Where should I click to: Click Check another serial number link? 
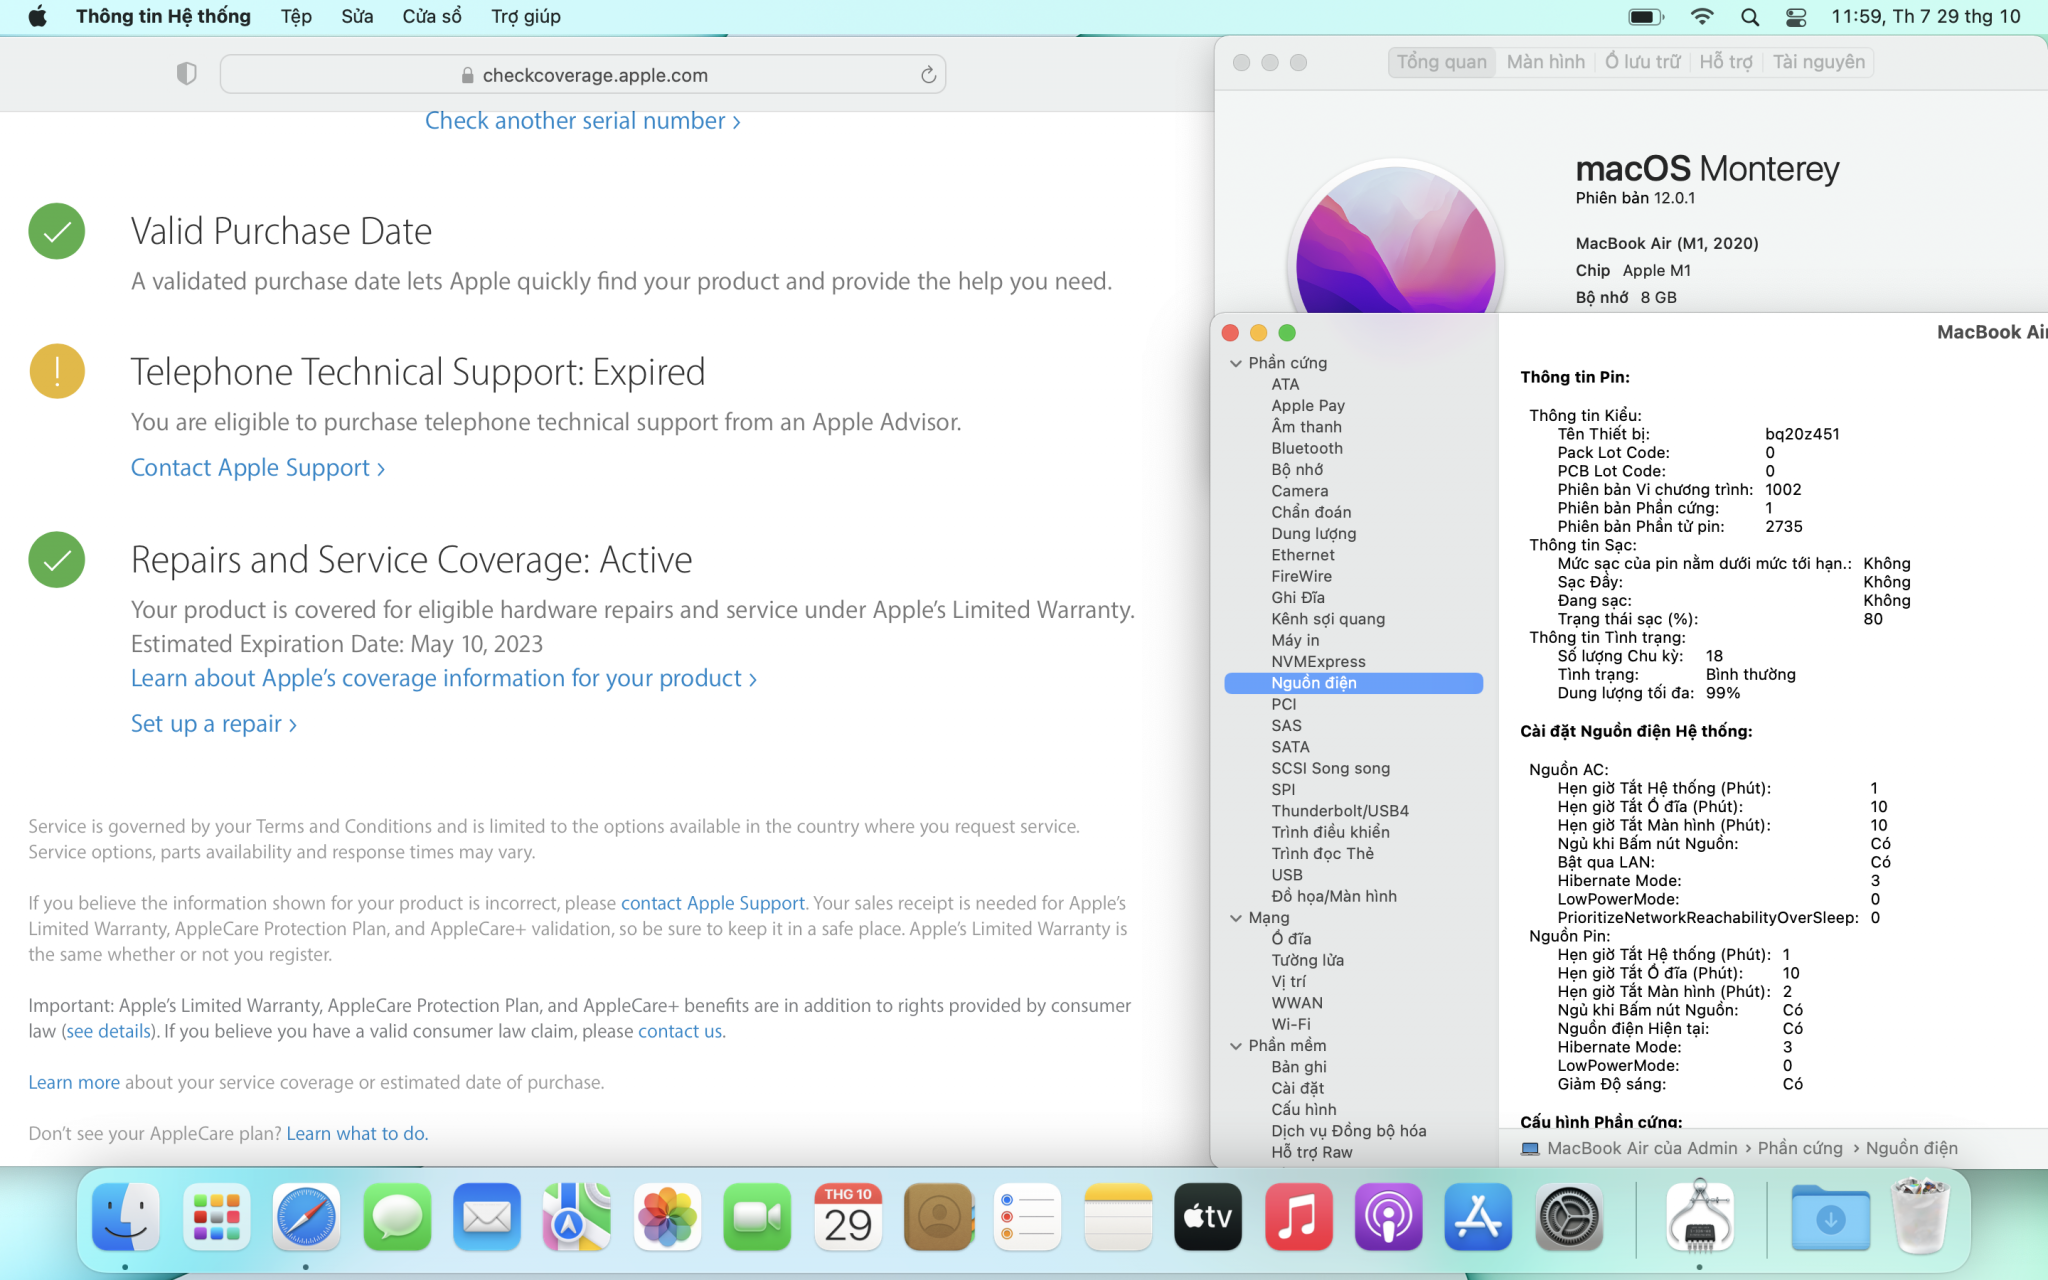coord(582,121)
